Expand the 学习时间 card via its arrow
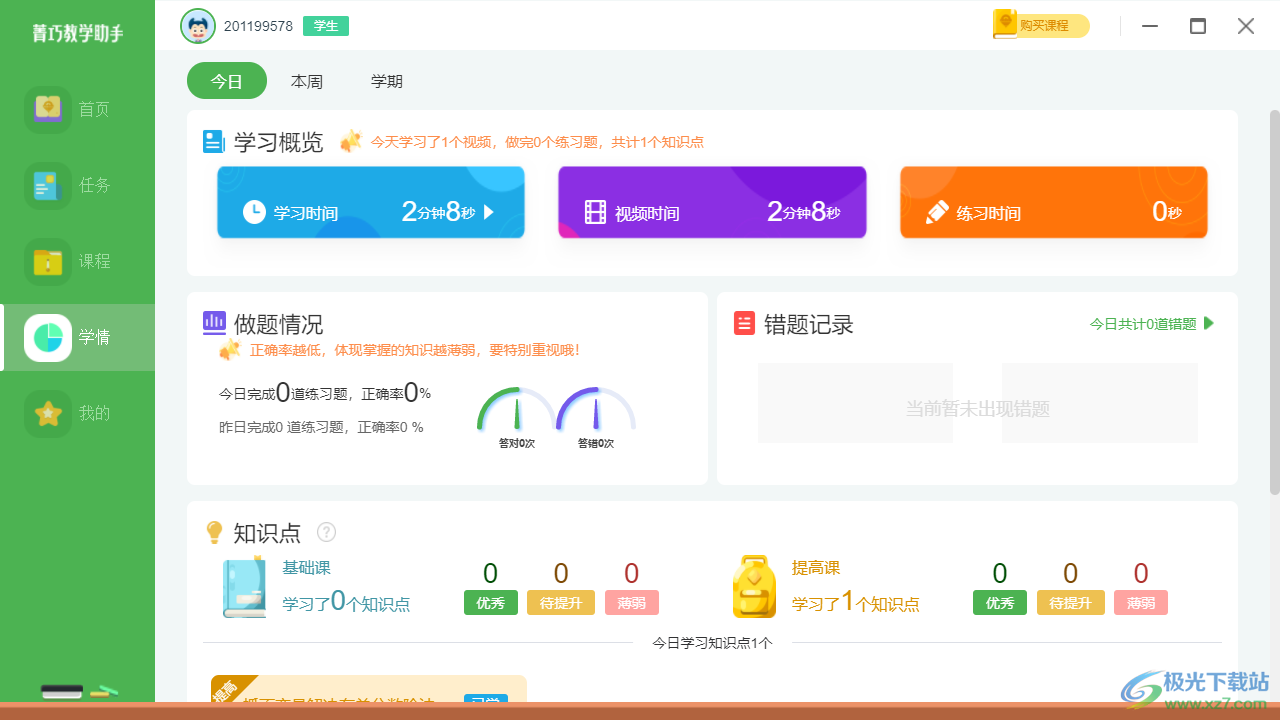Viewport: 1280px width, 720px height. pos(488,211)
